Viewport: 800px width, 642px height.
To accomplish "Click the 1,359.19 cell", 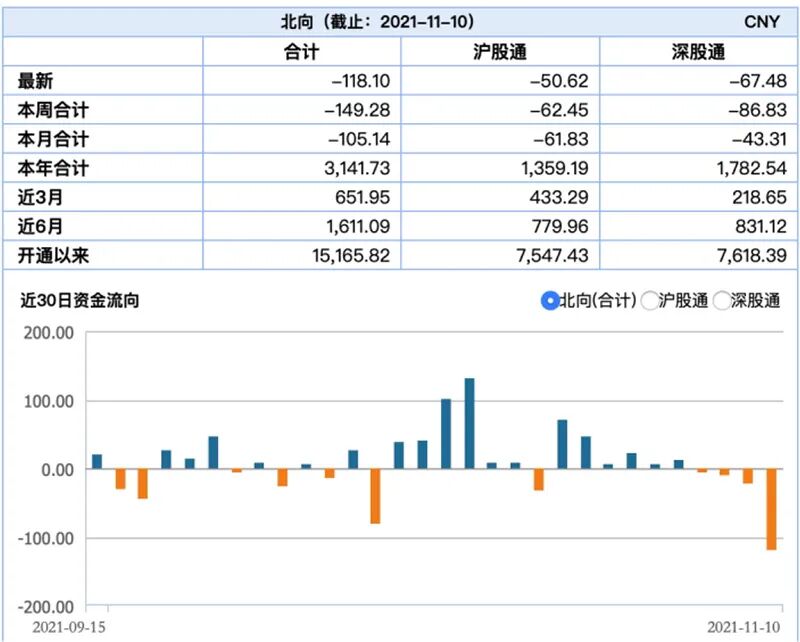I will pyautogui.click(x=555, y=168).
